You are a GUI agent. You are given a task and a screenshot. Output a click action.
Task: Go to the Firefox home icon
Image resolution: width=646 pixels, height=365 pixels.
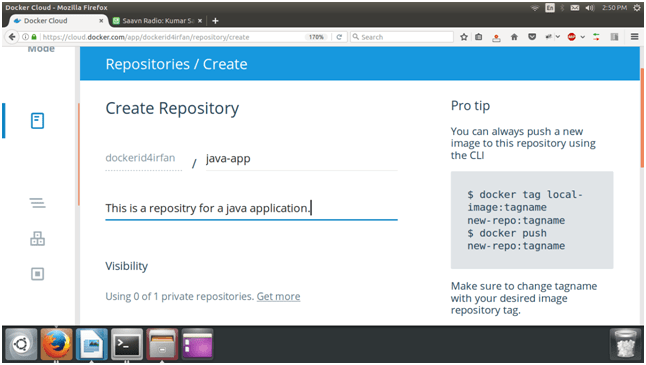514,37
